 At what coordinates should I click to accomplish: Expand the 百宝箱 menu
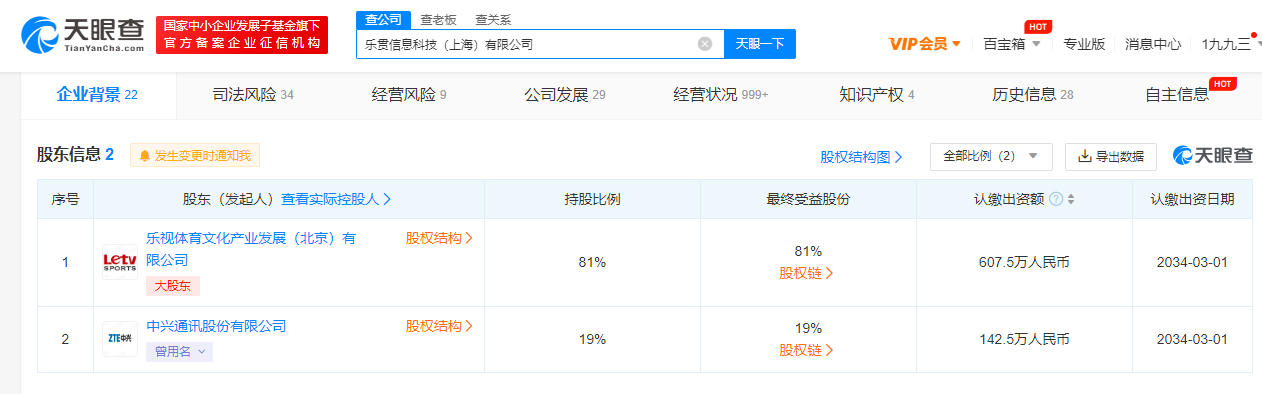[x=1012, y=44]
